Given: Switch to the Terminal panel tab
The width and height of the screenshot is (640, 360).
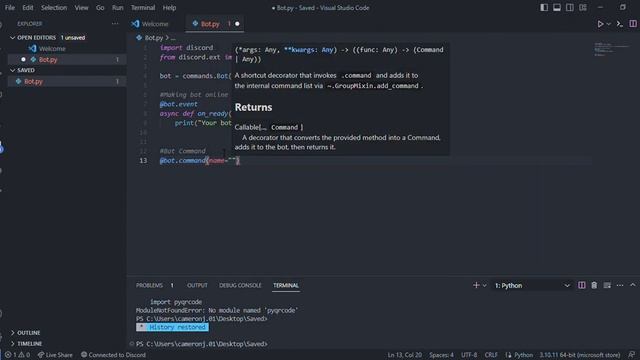Looking at the screenshot, I should [286, 285].
